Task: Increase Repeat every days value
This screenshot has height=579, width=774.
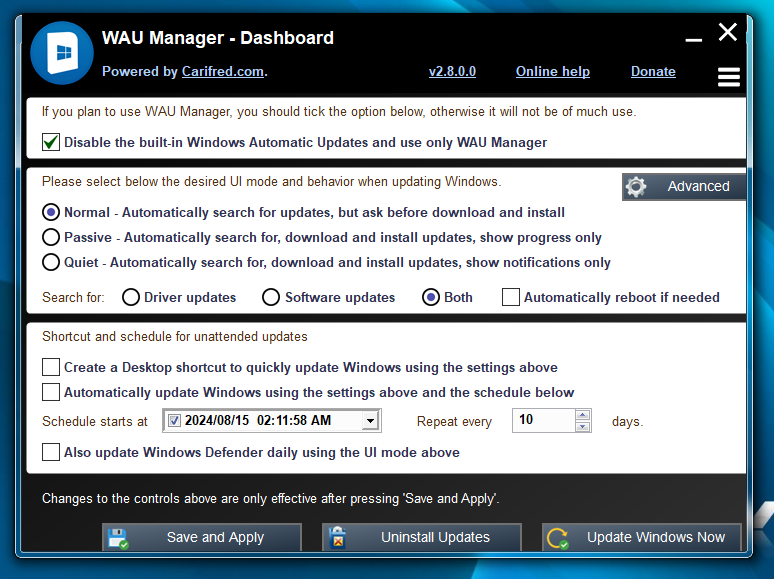Action: pos(582,415)
